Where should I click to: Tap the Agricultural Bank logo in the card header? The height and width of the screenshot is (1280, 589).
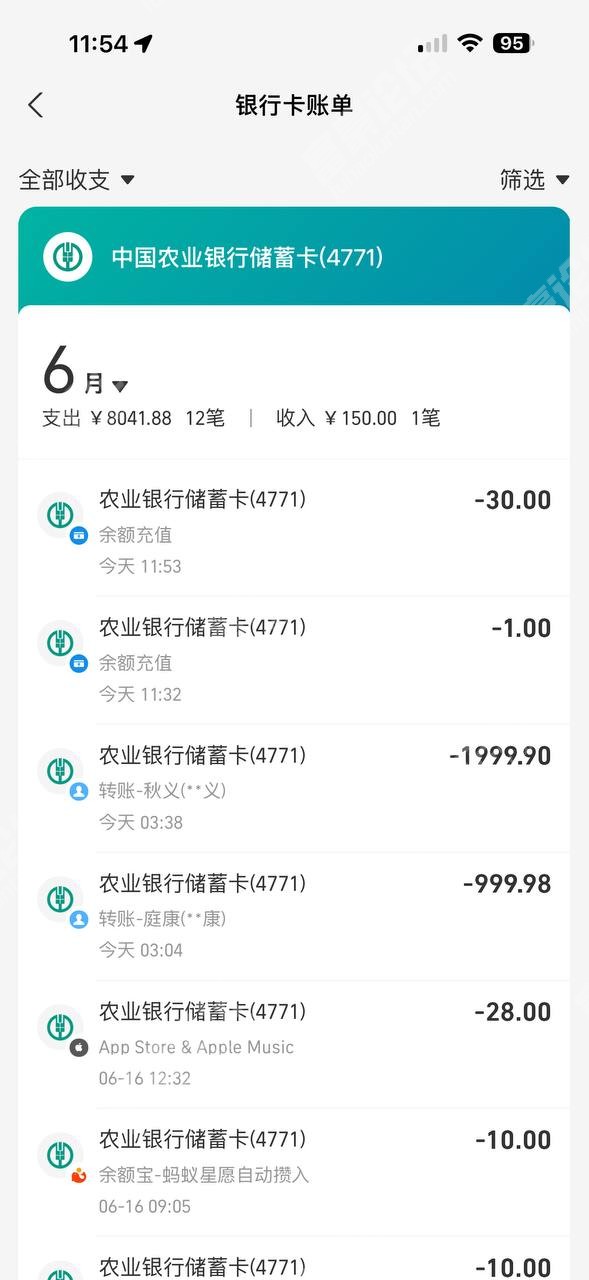(67, 257)
